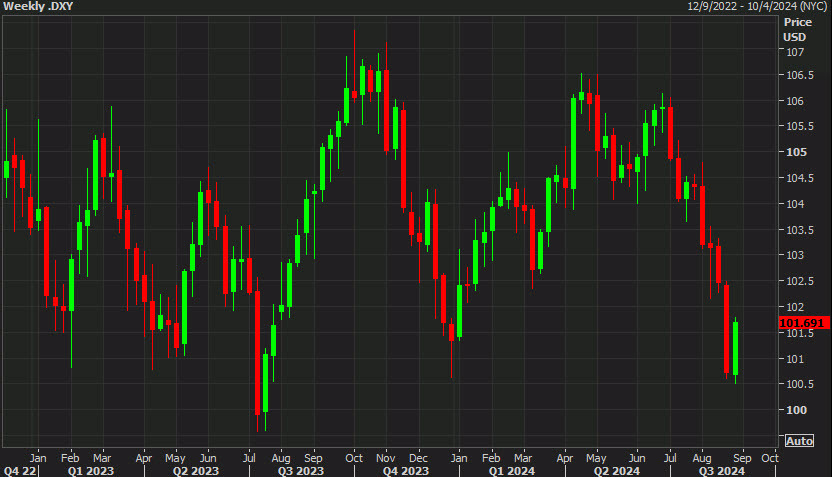Click the Dec month label on time axis
Image resolution: width=832 pixels, height=477 pixels.
(418, 458)
